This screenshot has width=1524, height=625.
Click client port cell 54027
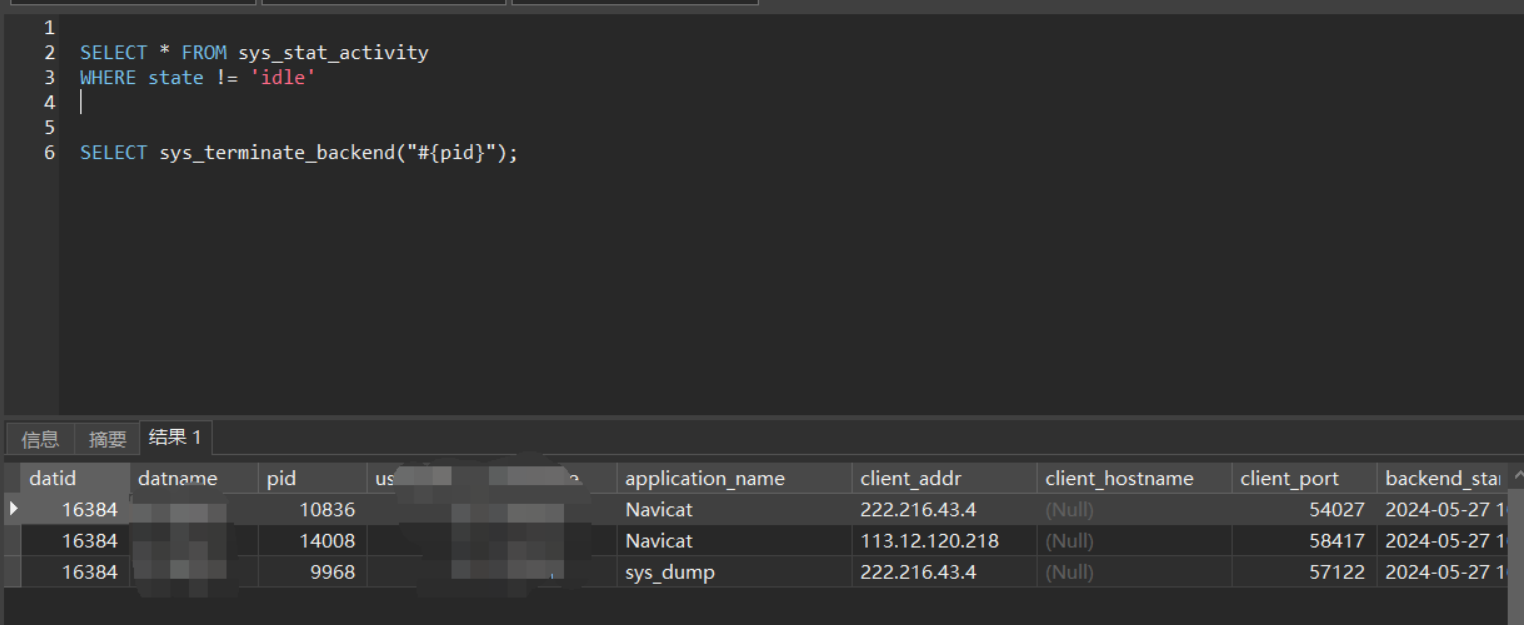[1304, 509]
